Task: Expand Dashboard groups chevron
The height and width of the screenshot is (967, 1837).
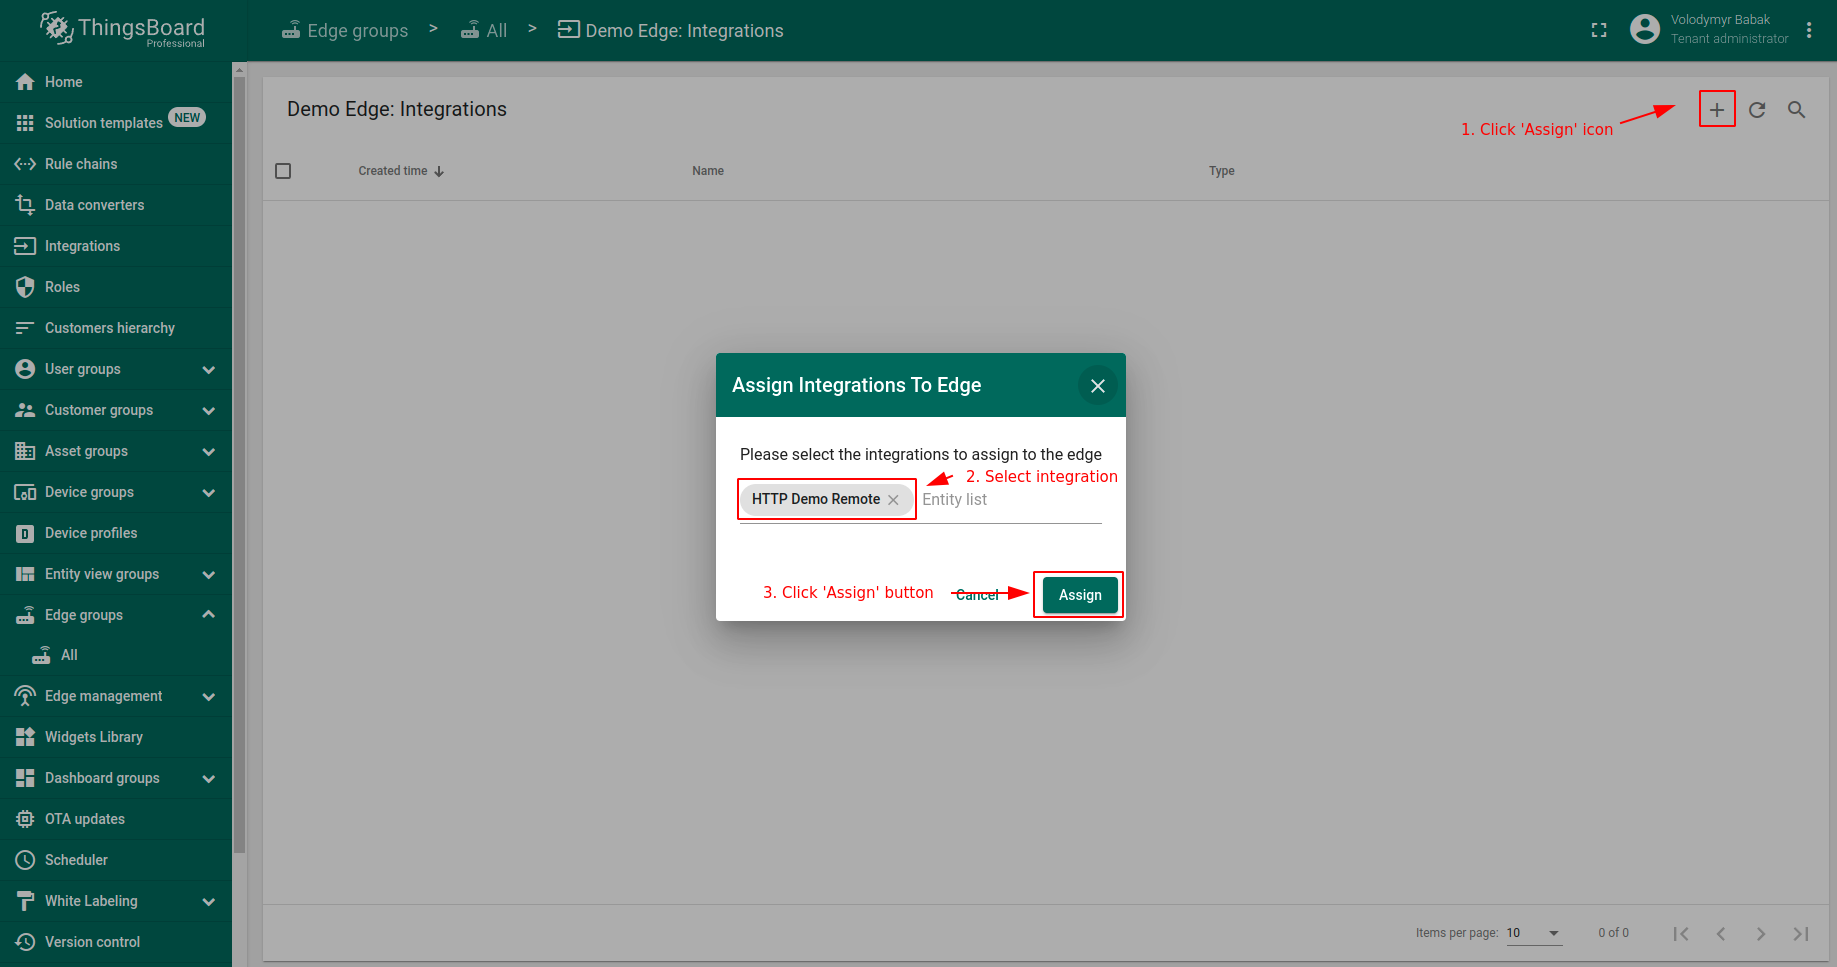Action: tap(208, 779)
